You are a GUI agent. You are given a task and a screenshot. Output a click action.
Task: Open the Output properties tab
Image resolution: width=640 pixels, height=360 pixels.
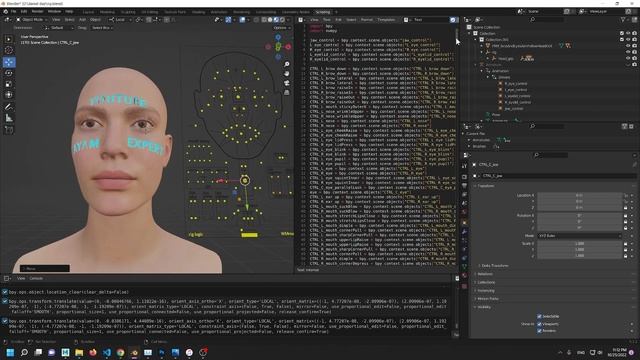(x=464, y=186)
